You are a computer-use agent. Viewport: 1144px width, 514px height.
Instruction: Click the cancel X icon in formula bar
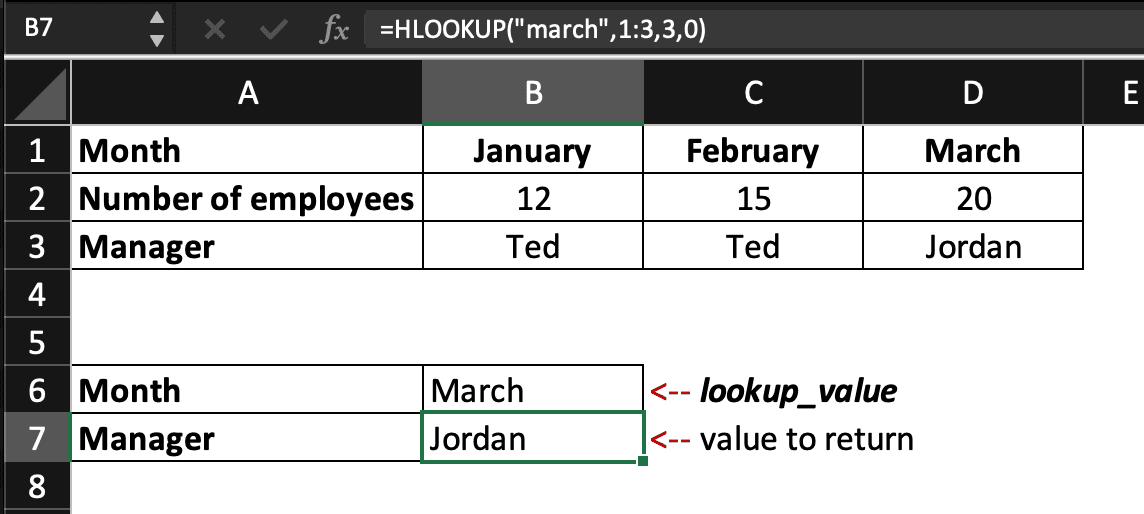[x=213, y=30]
